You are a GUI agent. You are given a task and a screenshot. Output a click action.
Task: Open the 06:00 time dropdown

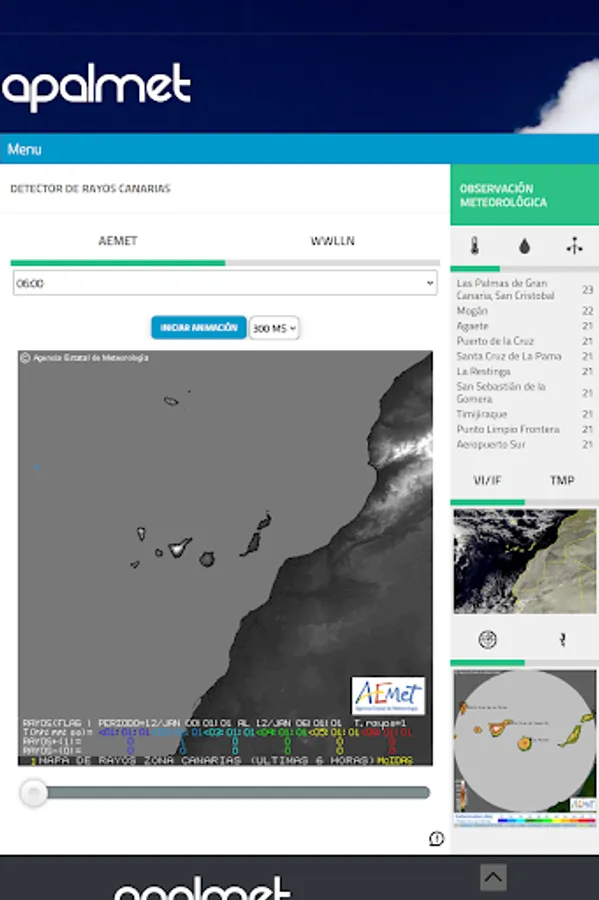[x=225, y=283]
